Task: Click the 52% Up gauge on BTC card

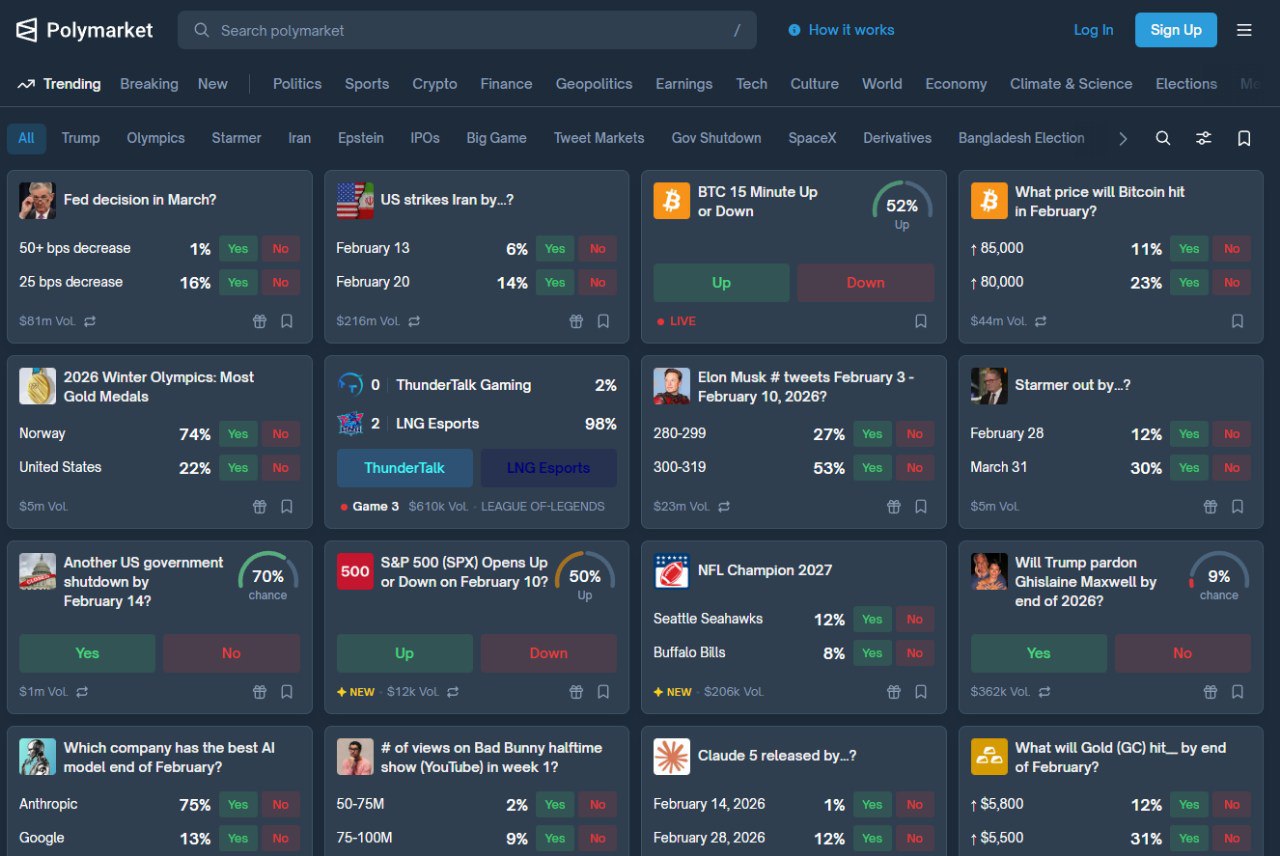Action: pos(901,207)
